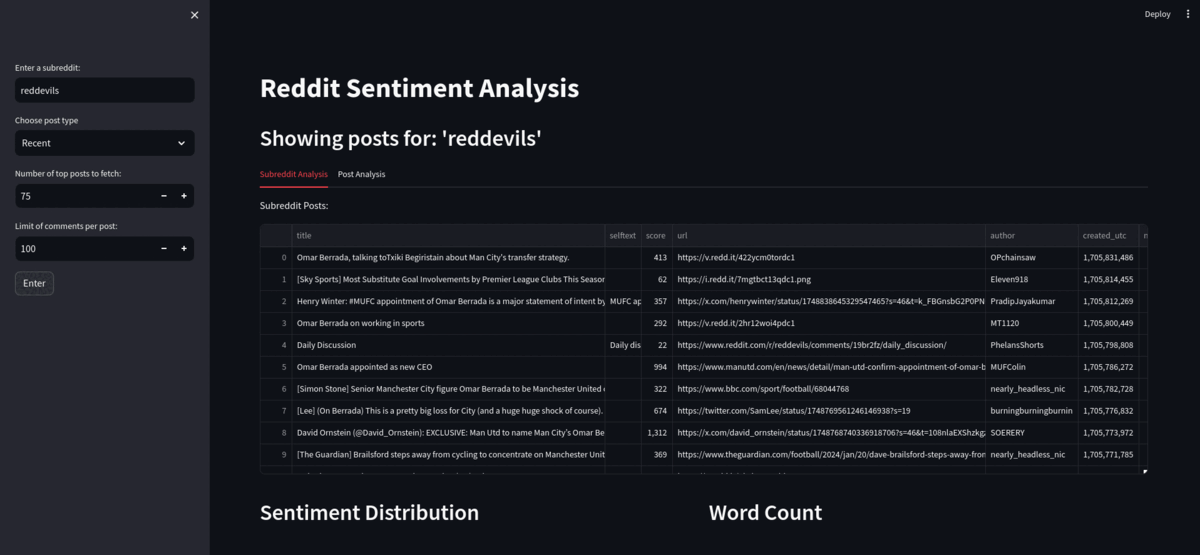Click the score cell showing 994
Viewport: 1200px width, 555px height.
[656, 368]
